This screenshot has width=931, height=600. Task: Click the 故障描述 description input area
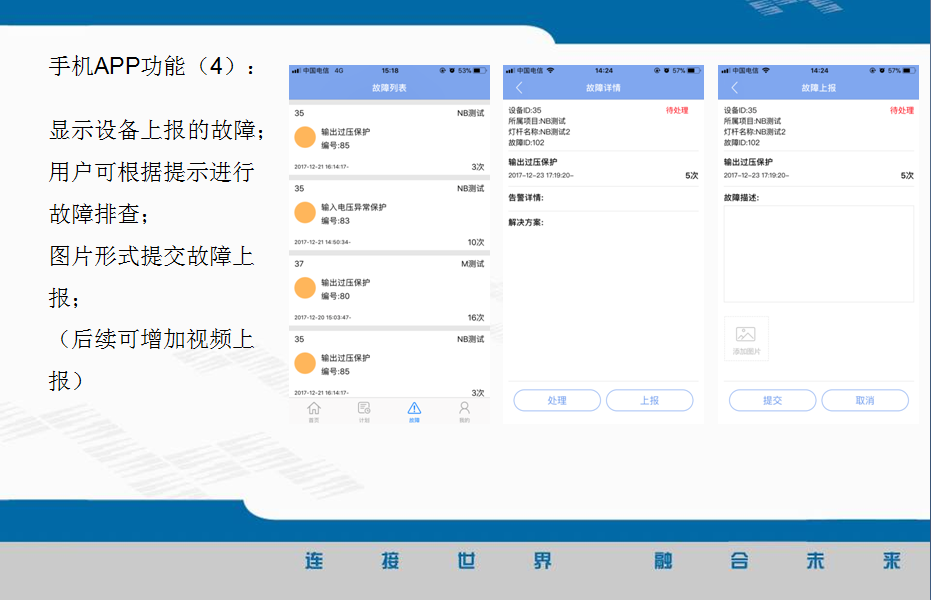click(x=818, y=254)
